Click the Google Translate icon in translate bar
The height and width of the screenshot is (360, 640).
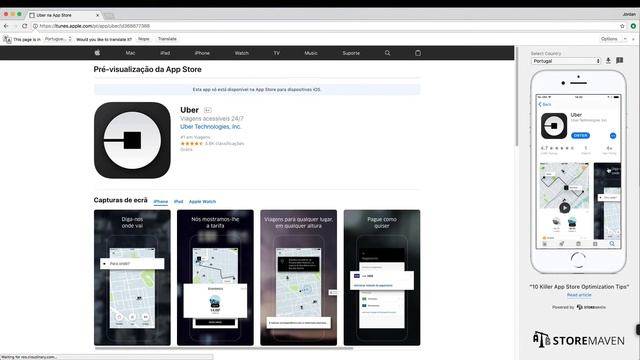pyautogui.click(x=7, y=39)
